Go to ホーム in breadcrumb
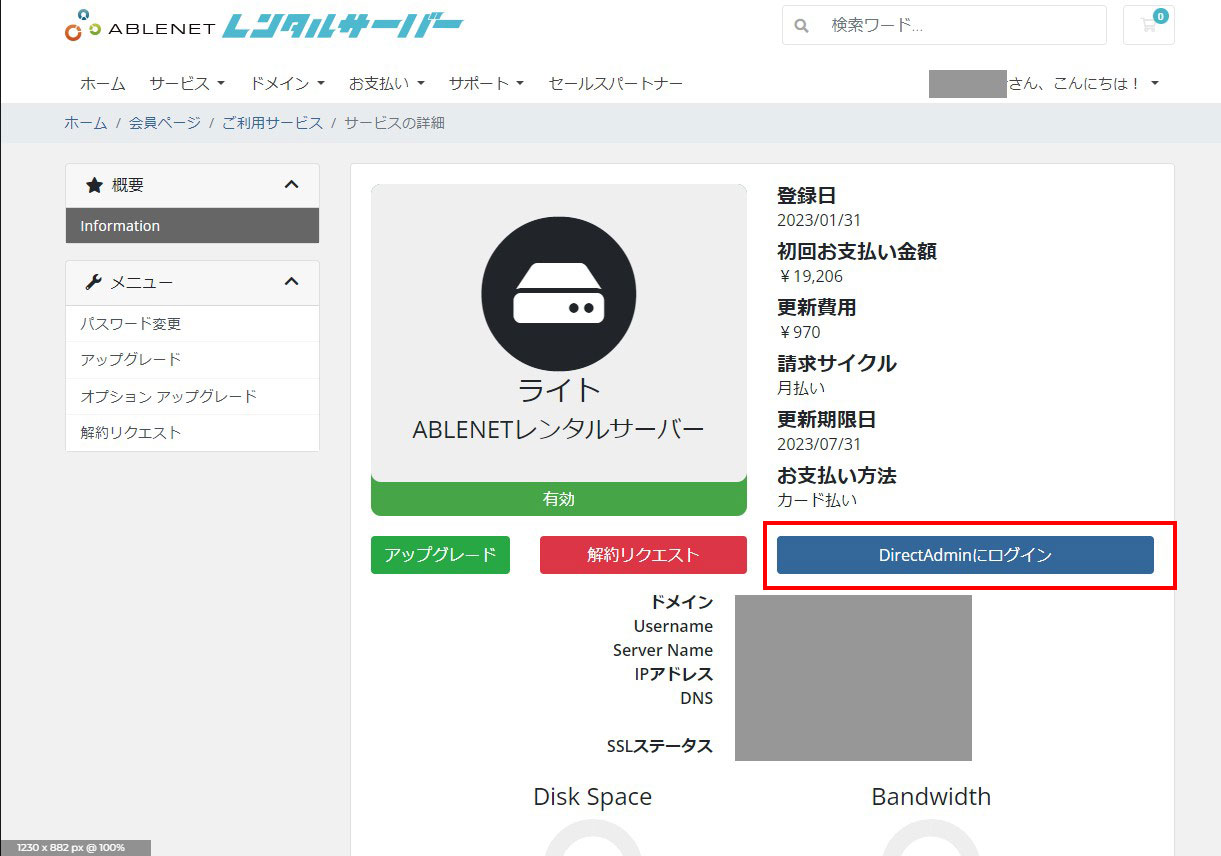 click(86, 123)
